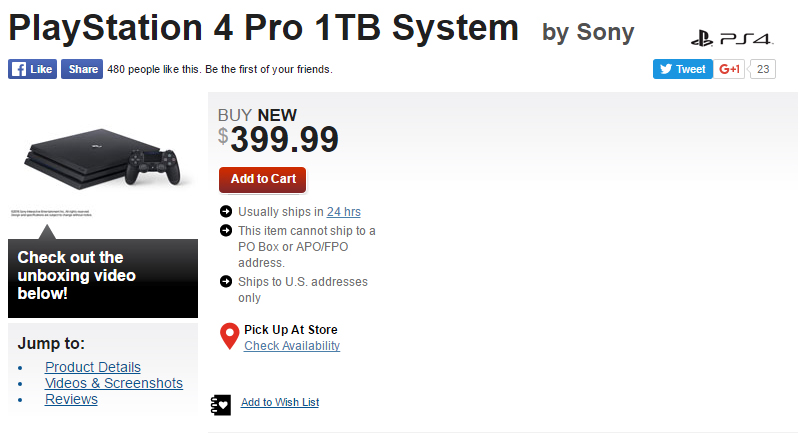Screen dimensions: 803x433
Task: Click the red store location pin icon
Action: click(x=229, y=336)
